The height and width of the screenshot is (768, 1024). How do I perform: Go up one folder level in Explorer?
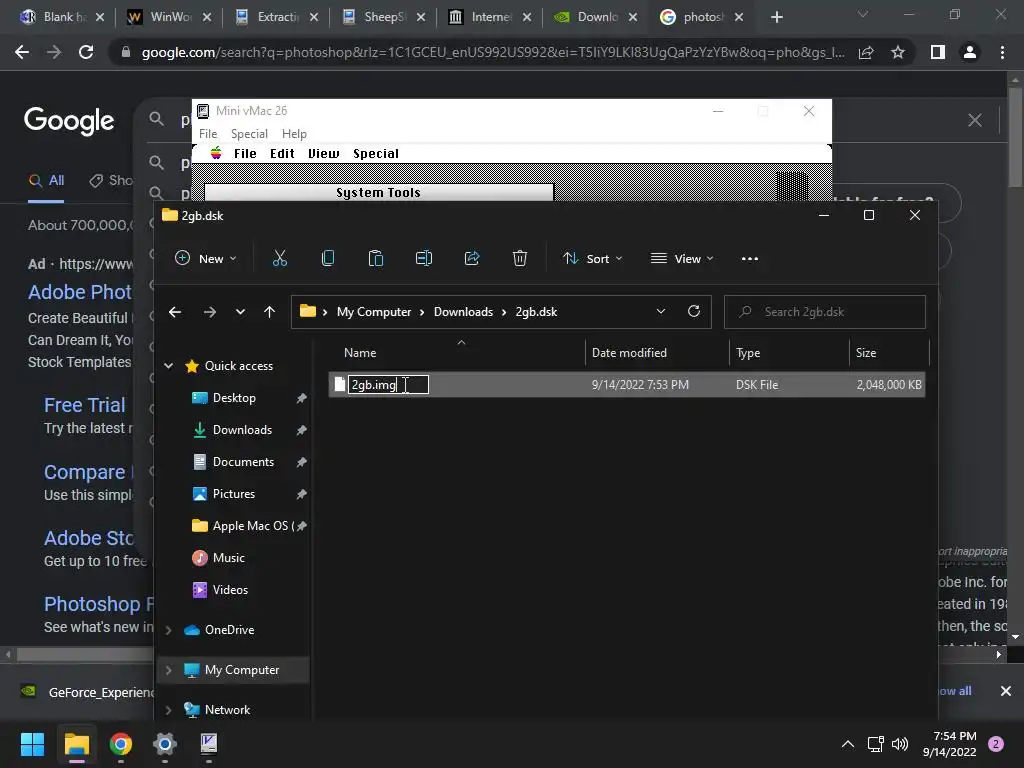[269, 312]
